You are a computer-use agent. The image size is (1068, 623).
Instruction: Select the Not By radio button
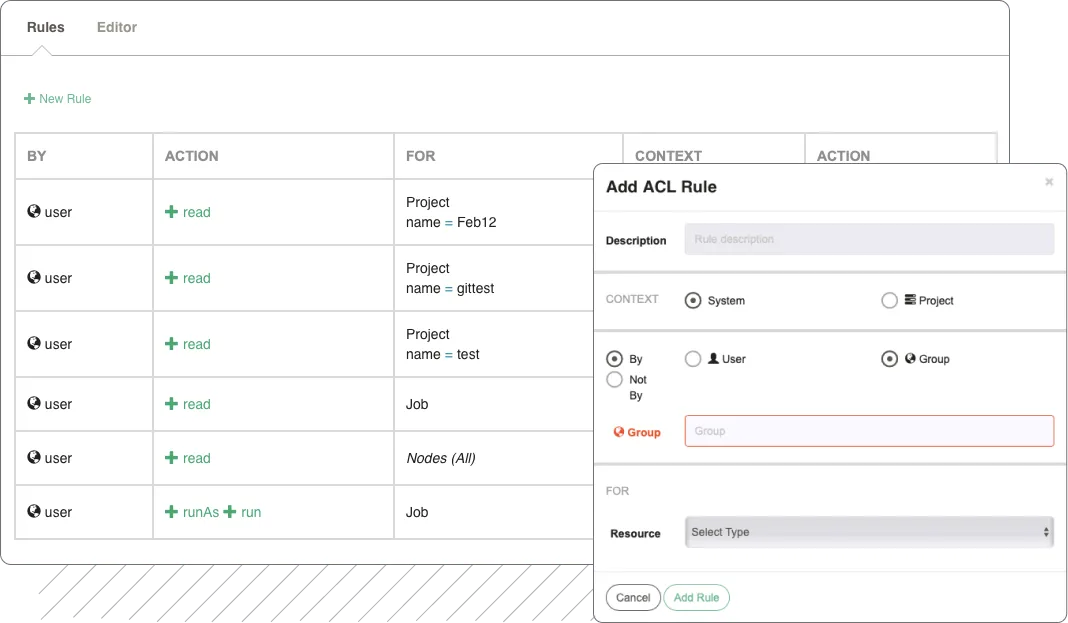(614, 380)
